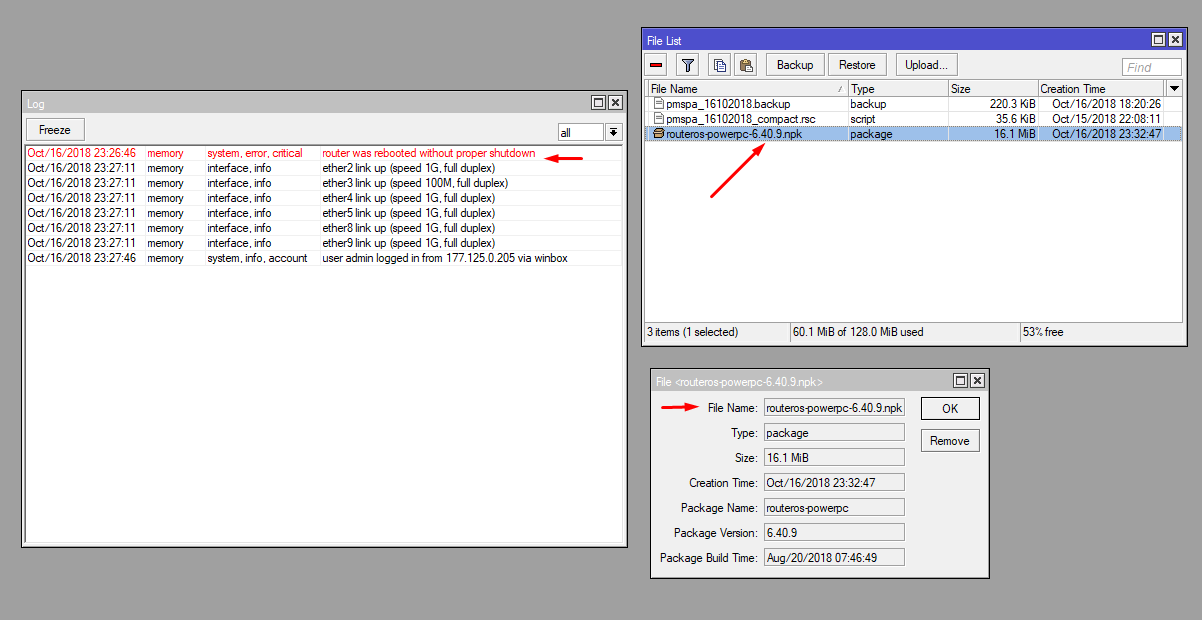Click the Backup button
The height and width of the screenshot is (620, 1202).
pyautogui.click(x=795, y=65)
